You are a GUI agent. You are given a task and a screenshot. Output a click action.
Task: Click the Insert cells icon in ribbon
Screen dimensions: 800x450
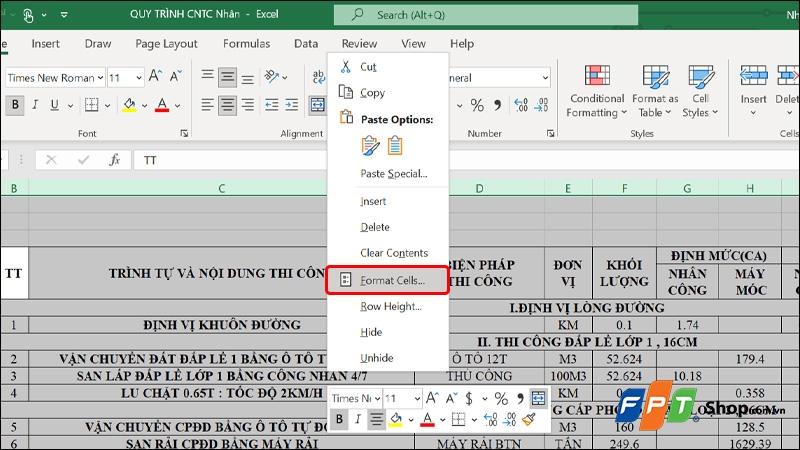(x=754, y=77)
